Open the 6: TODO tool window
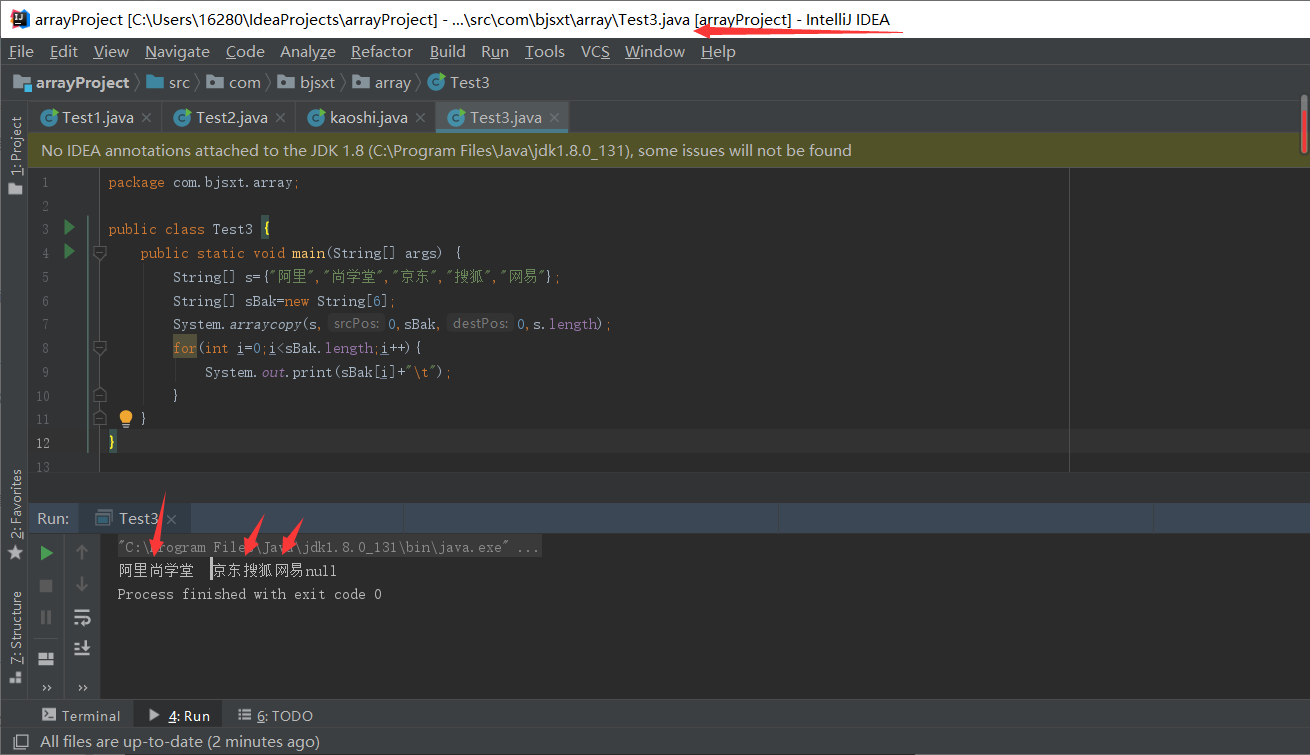Image resolution: width=1310 pixels, height=755 pixels. coord(275,716)
